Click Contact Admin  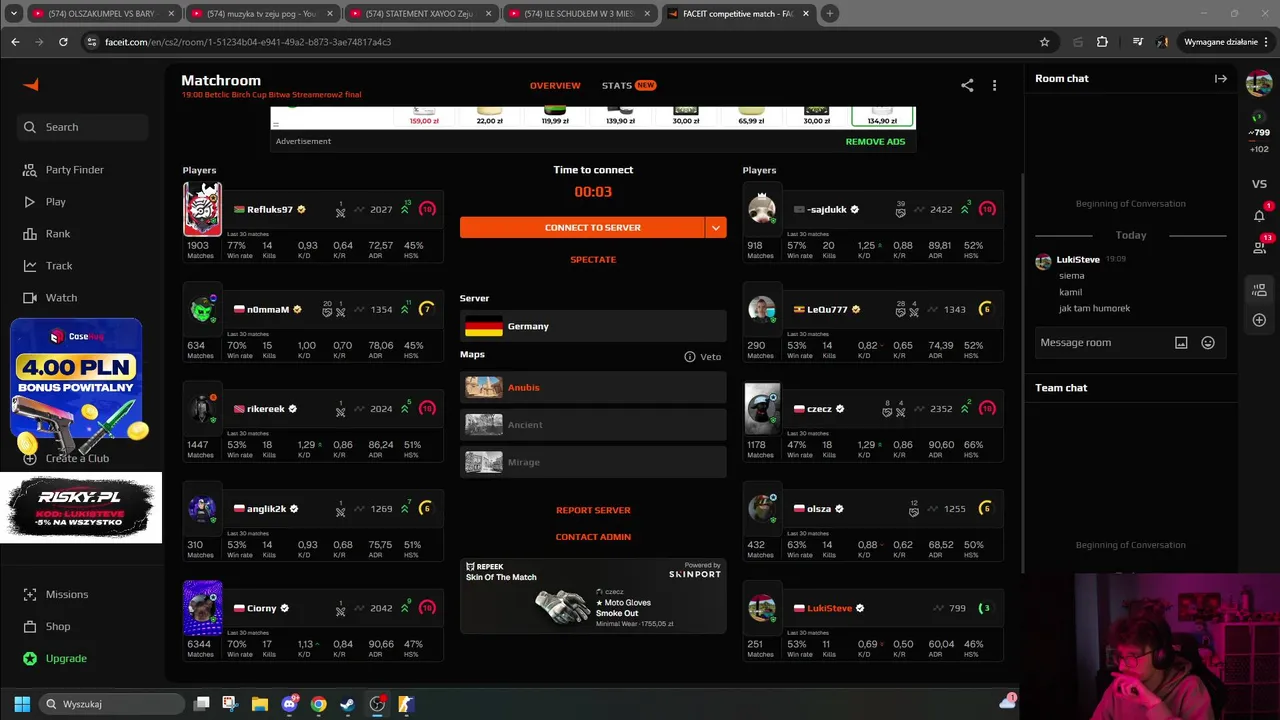click(x=593, y=538)
